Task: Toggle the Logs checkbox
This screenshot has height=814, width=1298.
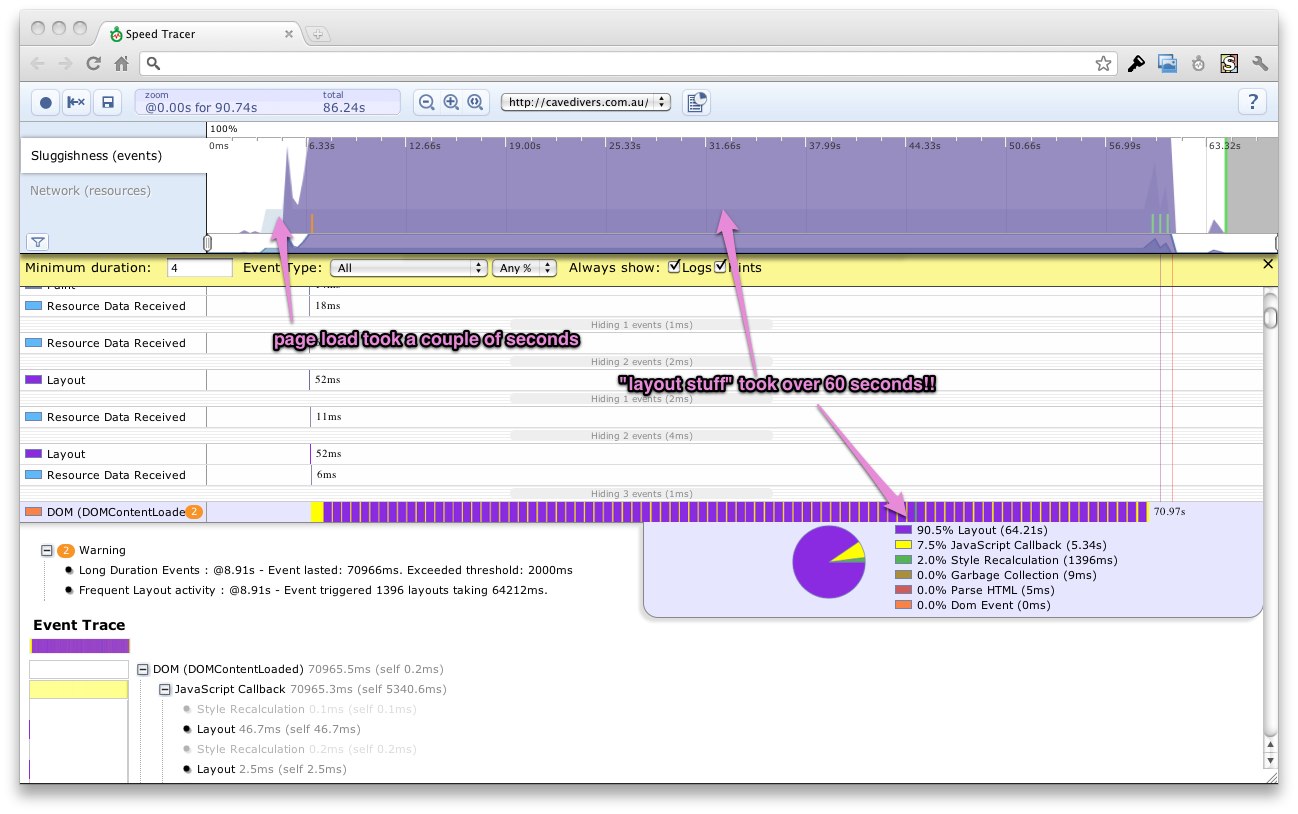Action: coord(675,267)
